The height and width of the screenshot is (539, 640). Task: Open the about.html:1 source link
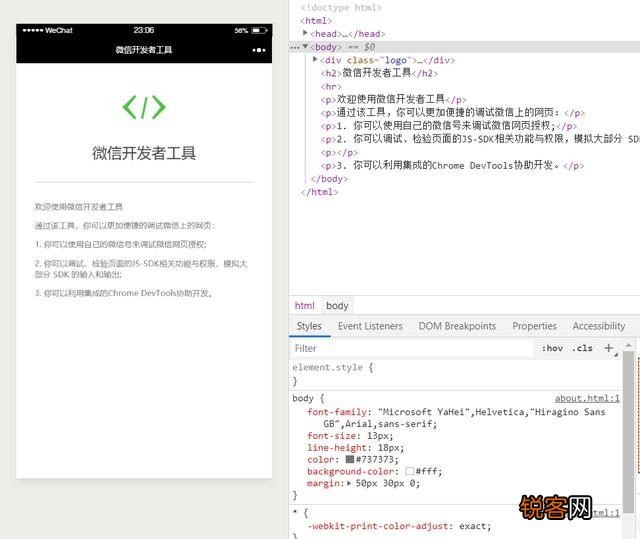587,398
